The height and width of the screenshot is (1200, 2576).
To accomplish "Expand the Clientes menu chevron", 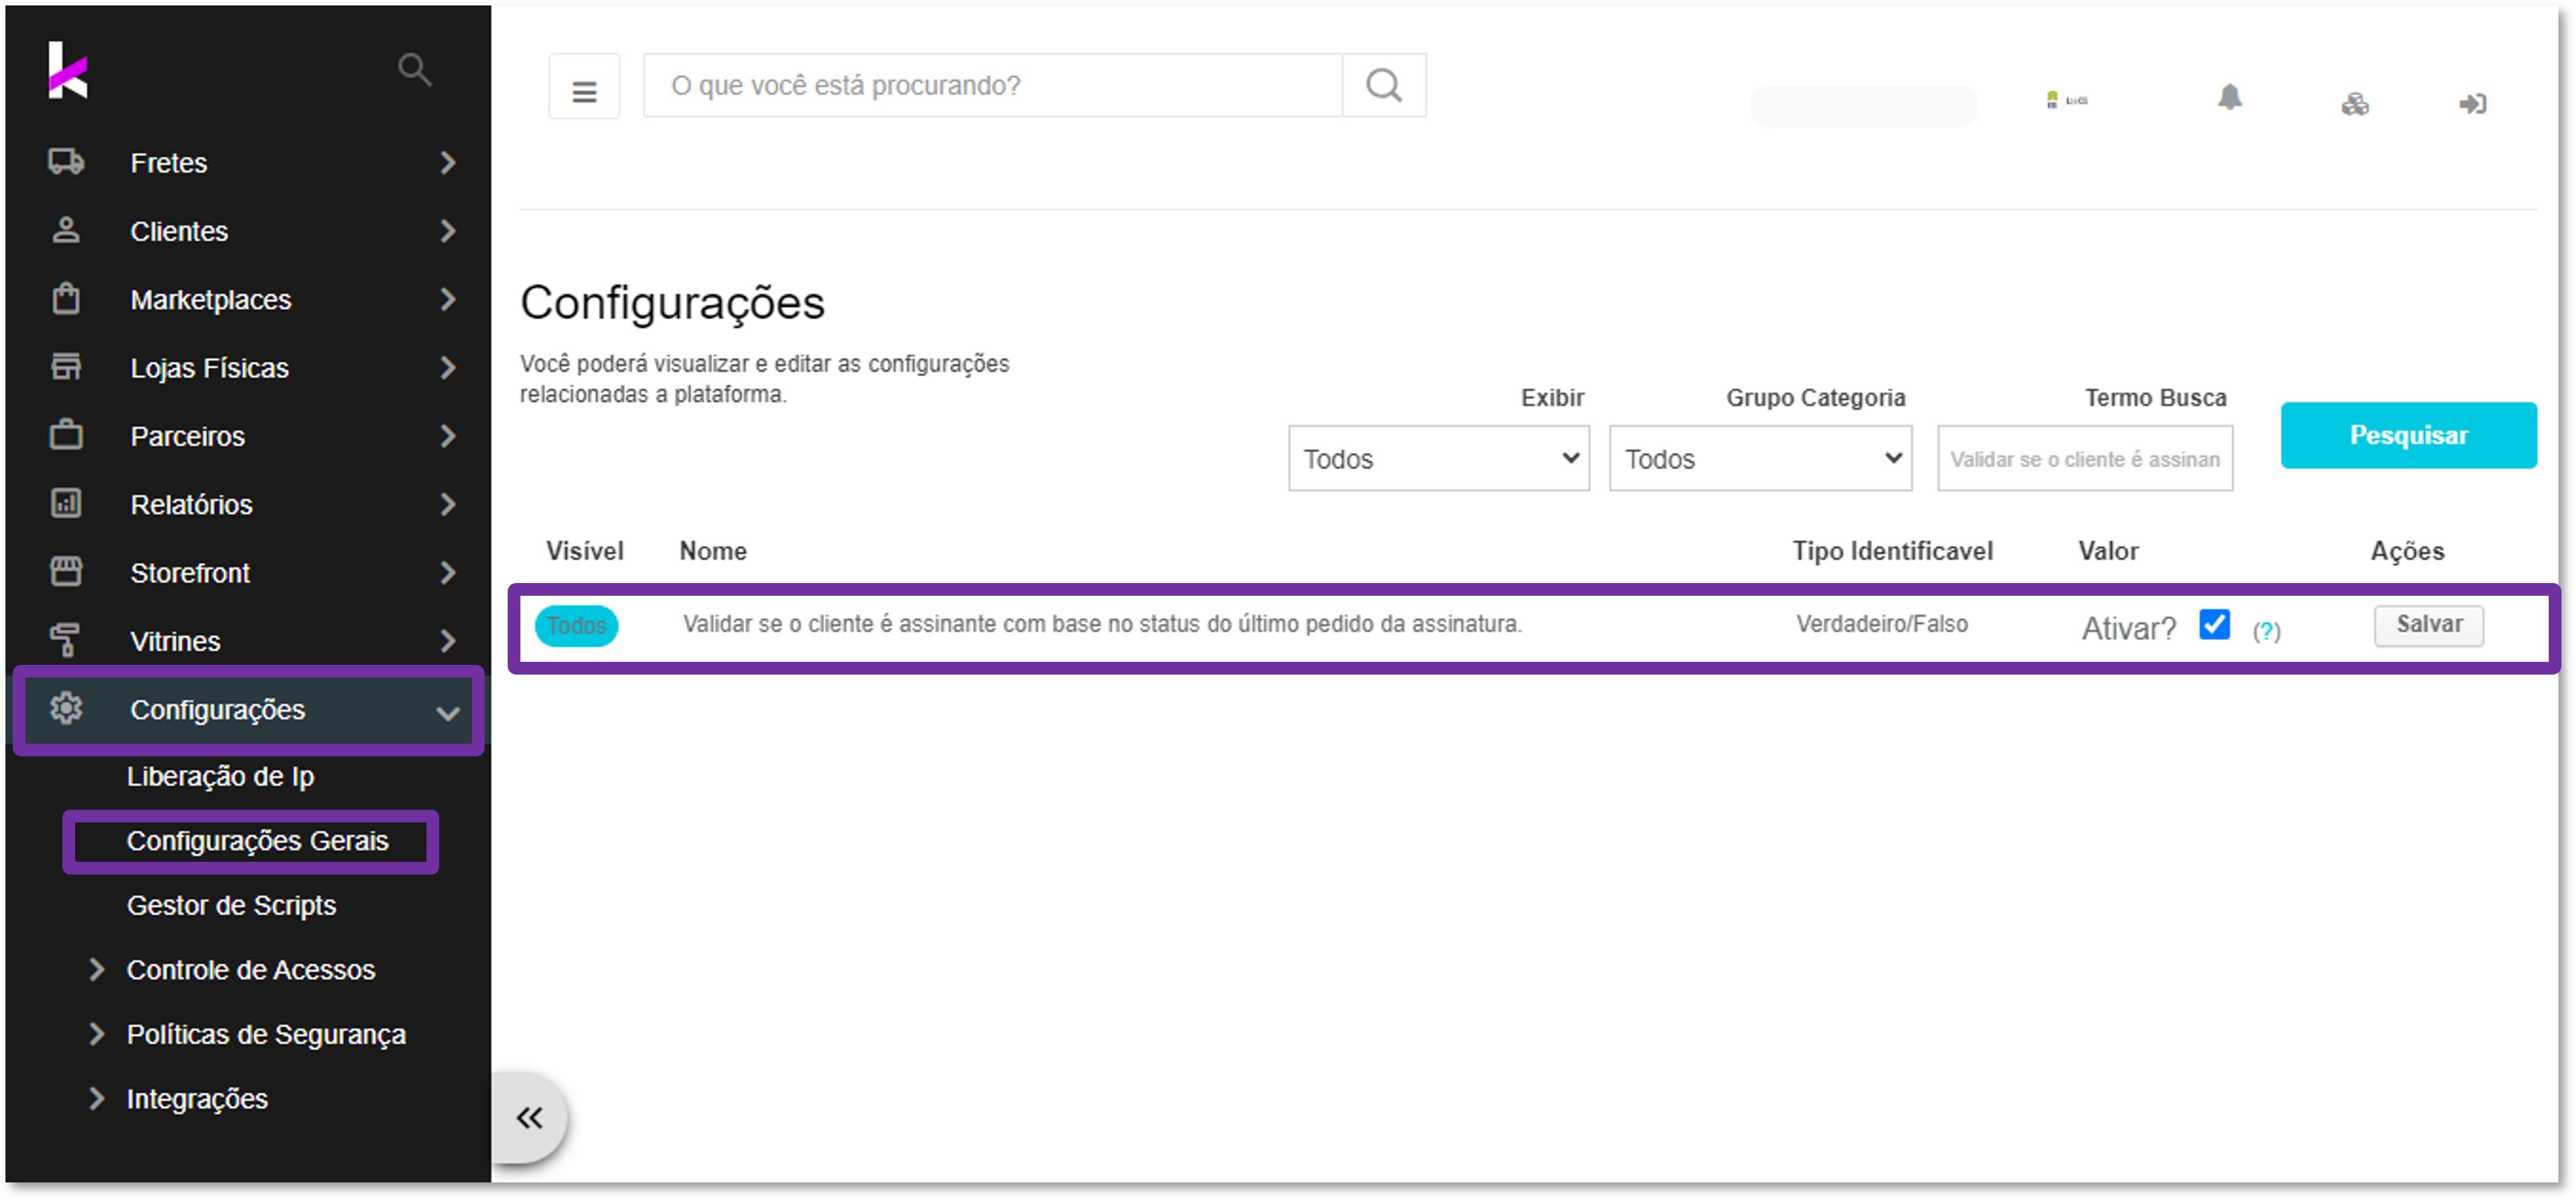I will (448, 230).
